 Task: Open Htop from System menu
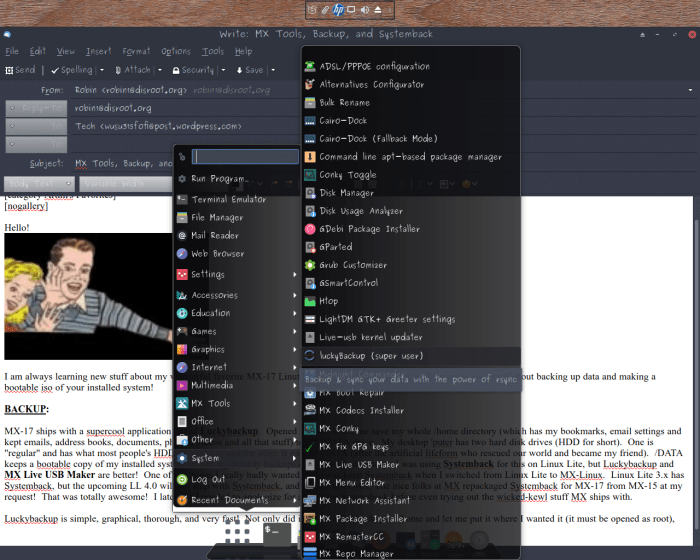click(411, 301)
